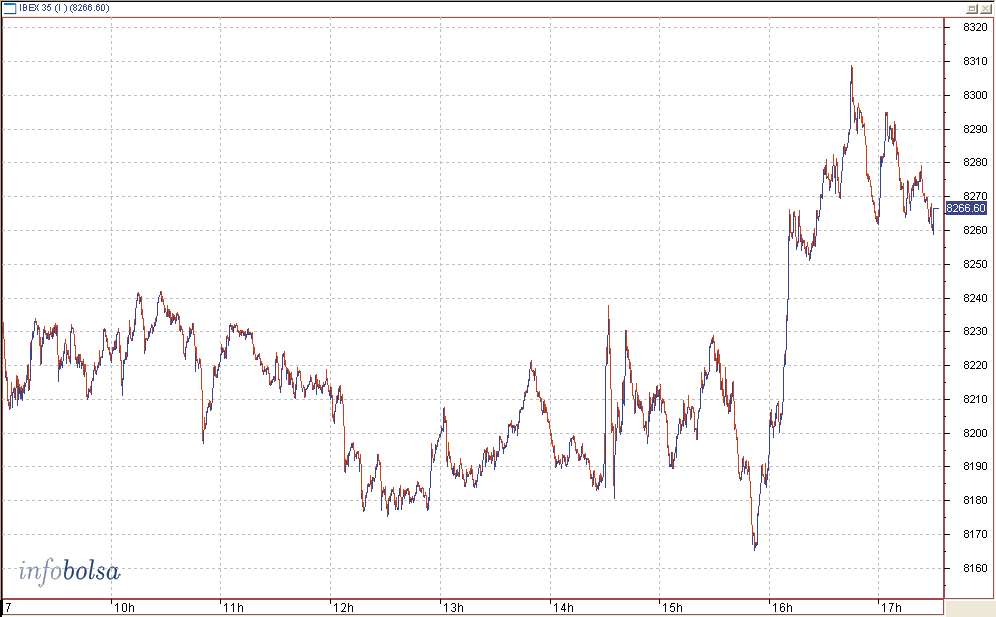Image resolution: width=996 pixels, height=617 pixels.
Task: Click the 8180 price axis label
Action: click(x=975, y=500)
